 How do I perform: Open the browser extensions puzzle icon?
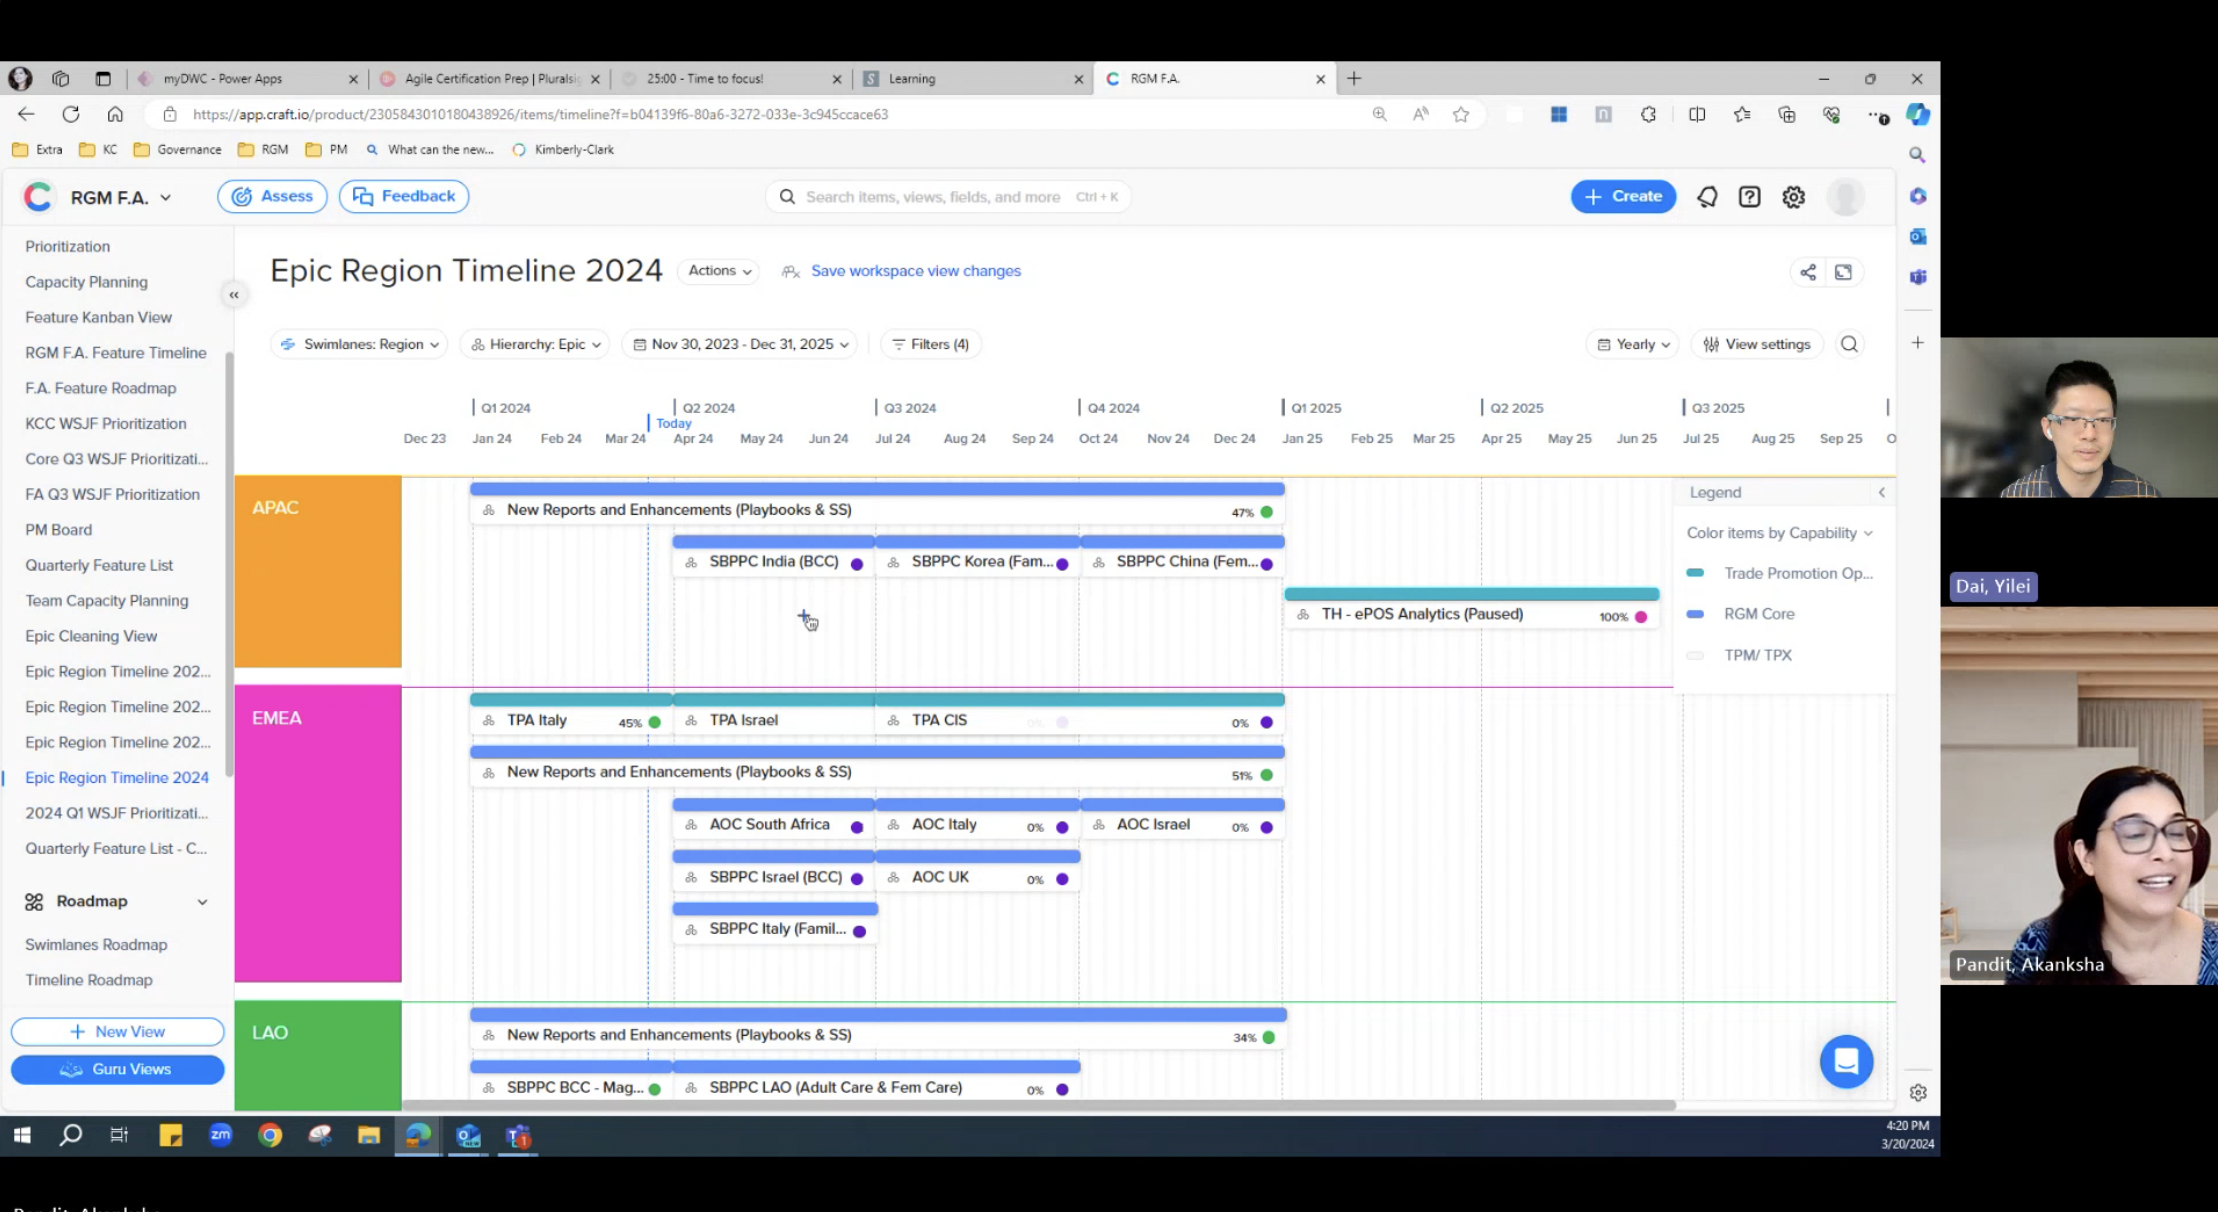click(1648, 114)
